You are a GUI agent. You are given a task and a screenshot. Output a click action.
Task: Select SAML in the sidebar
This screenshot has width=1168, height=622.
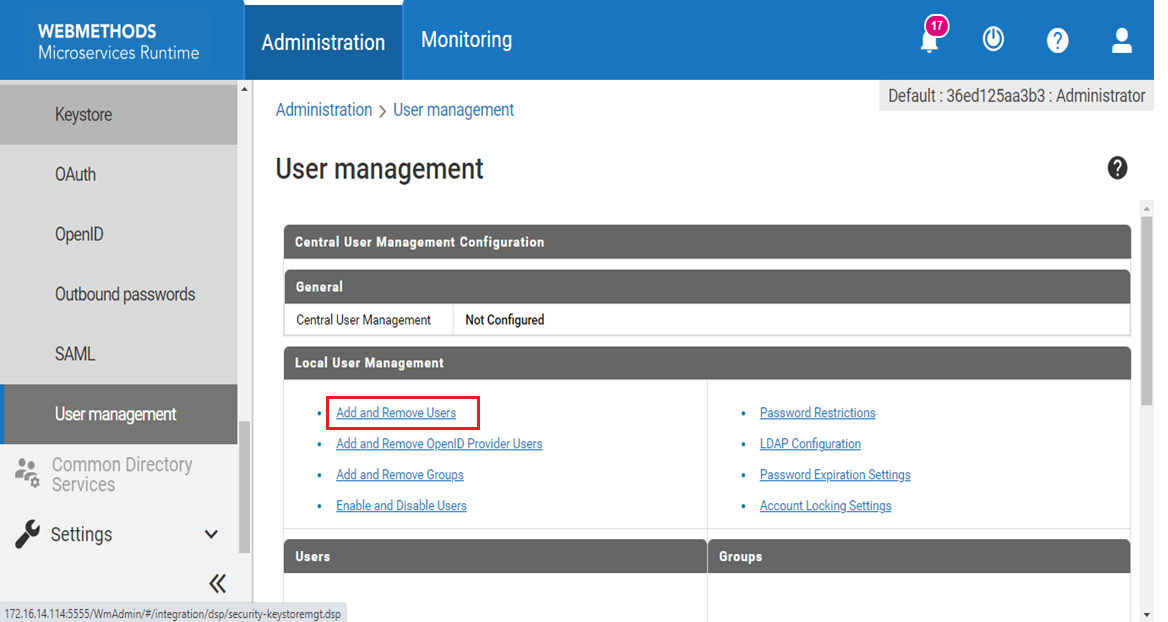[x=75, y=354]
